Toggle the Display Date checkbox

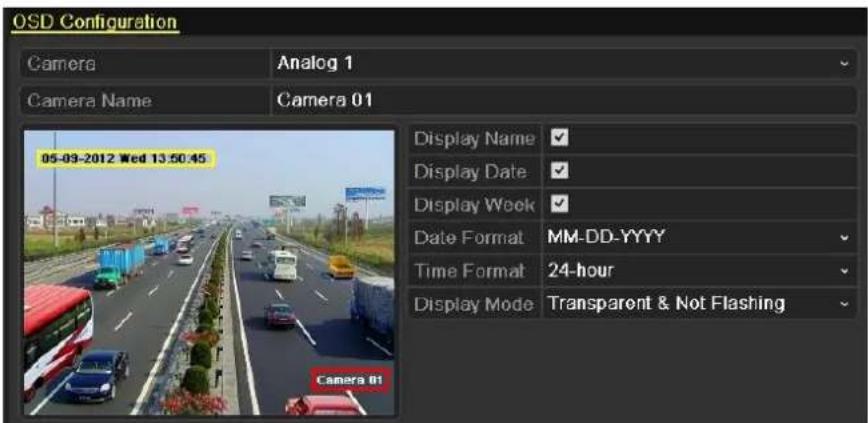(x=560, y=171)
